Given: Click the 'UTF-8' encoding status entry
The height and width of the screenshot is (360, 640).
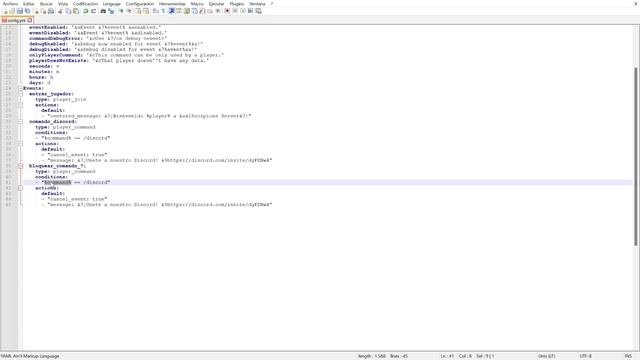Looking at the screenshot, I should click(x=585, y=356).
